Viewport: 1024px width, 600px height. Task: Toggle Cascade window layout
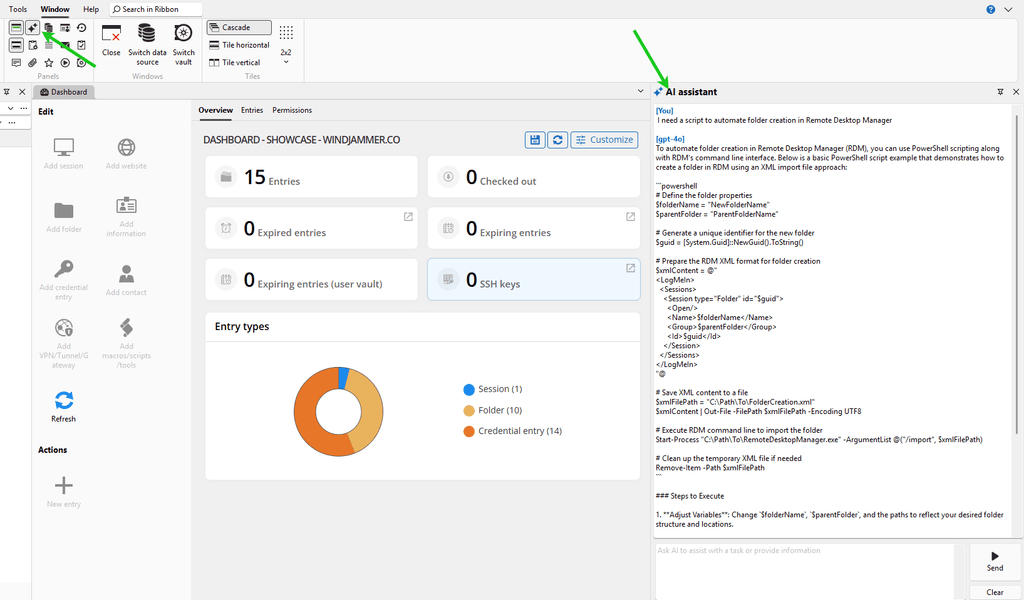tap(239, 28)
